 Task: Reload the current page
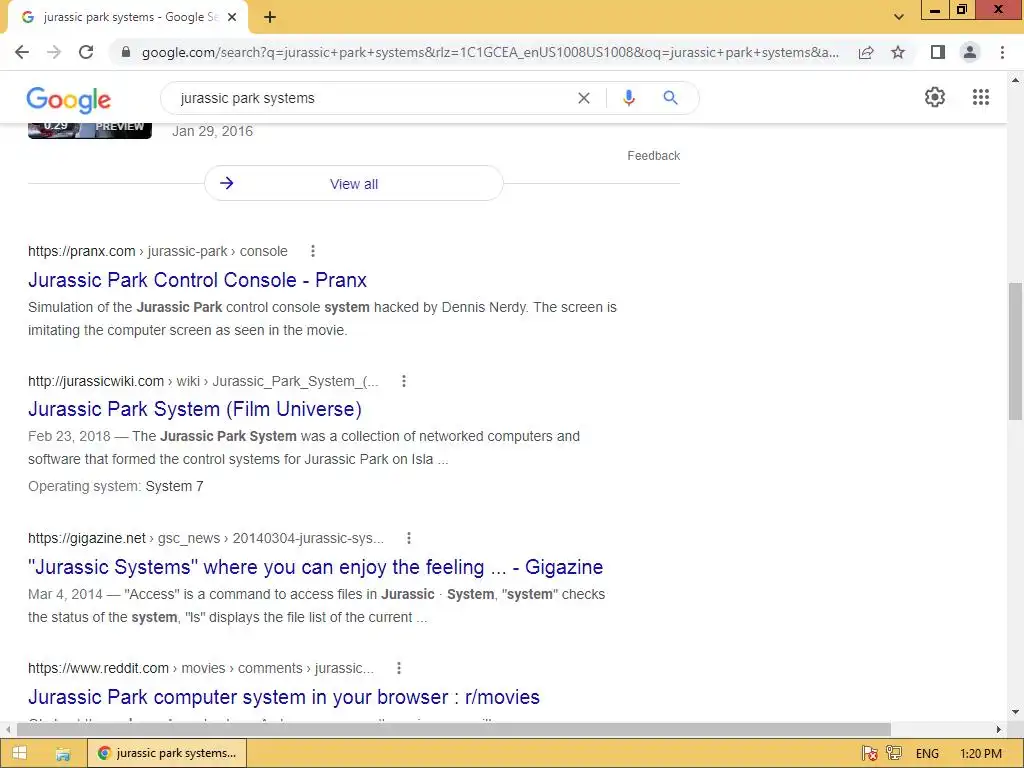86,52
